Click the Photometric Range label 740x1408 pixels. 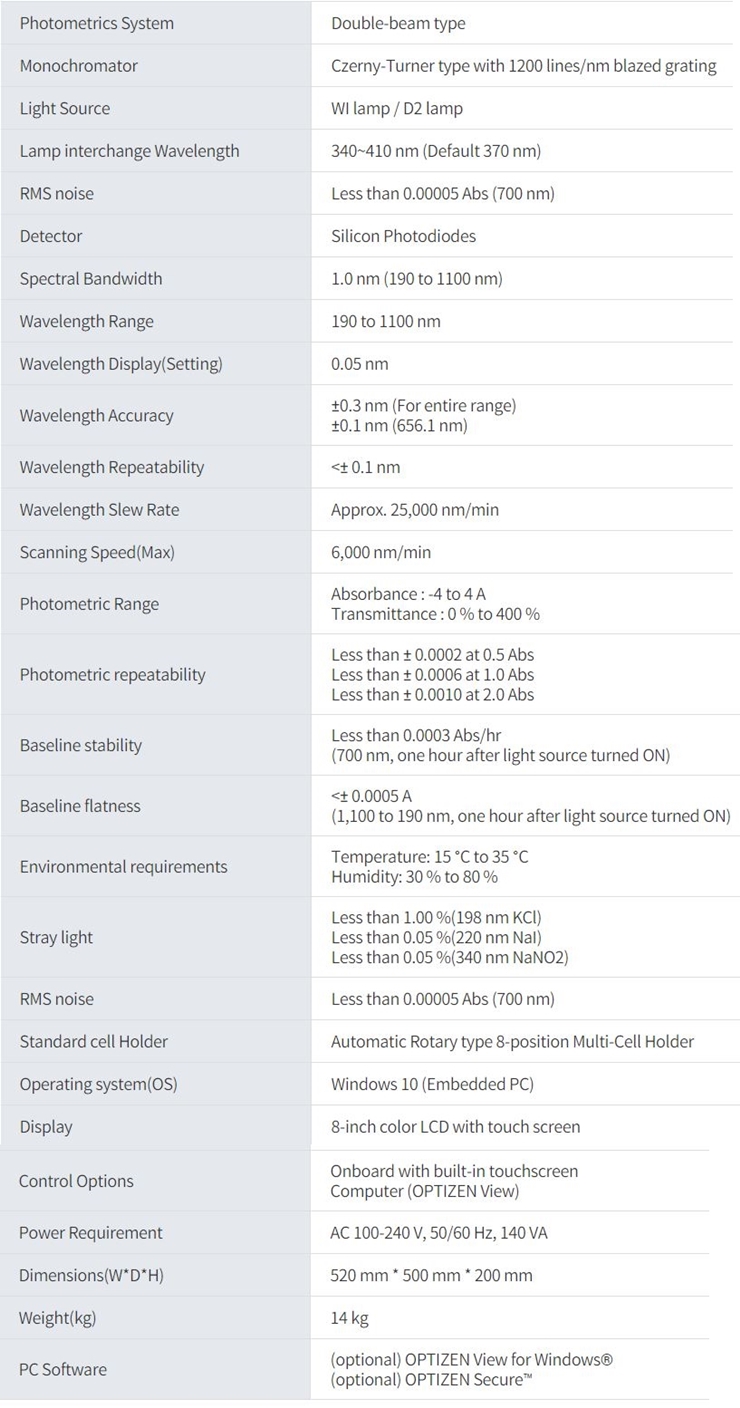click(89, 604)
